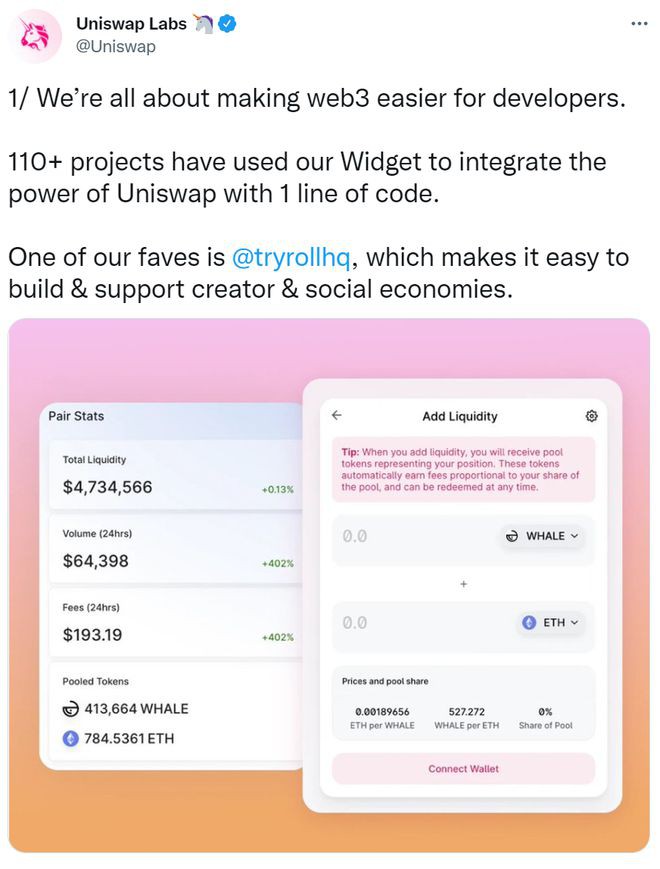Open the @tryrollhq mention link
Viewport: 660px width, 869px height.
coord(291,257)
